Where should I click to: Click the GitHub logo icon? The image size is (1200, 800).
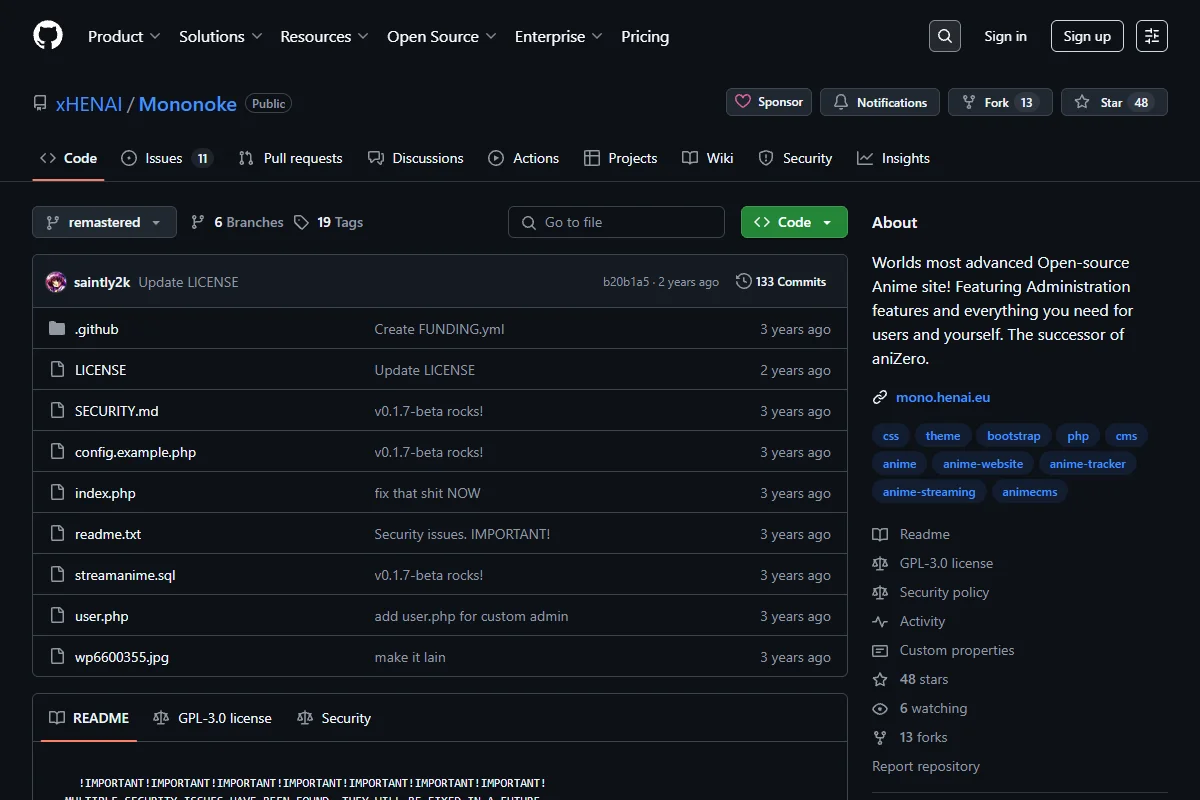[x=48, y=36]
